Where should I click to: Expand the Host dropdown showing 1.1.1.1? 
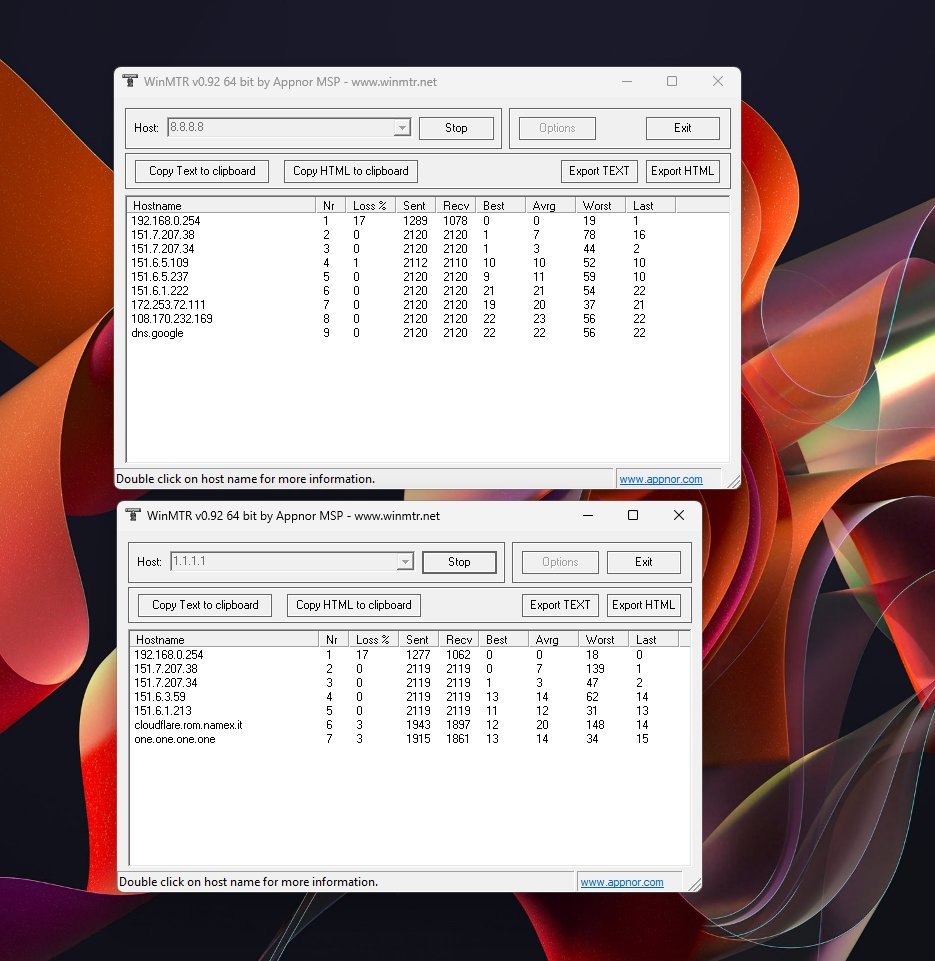405,562
